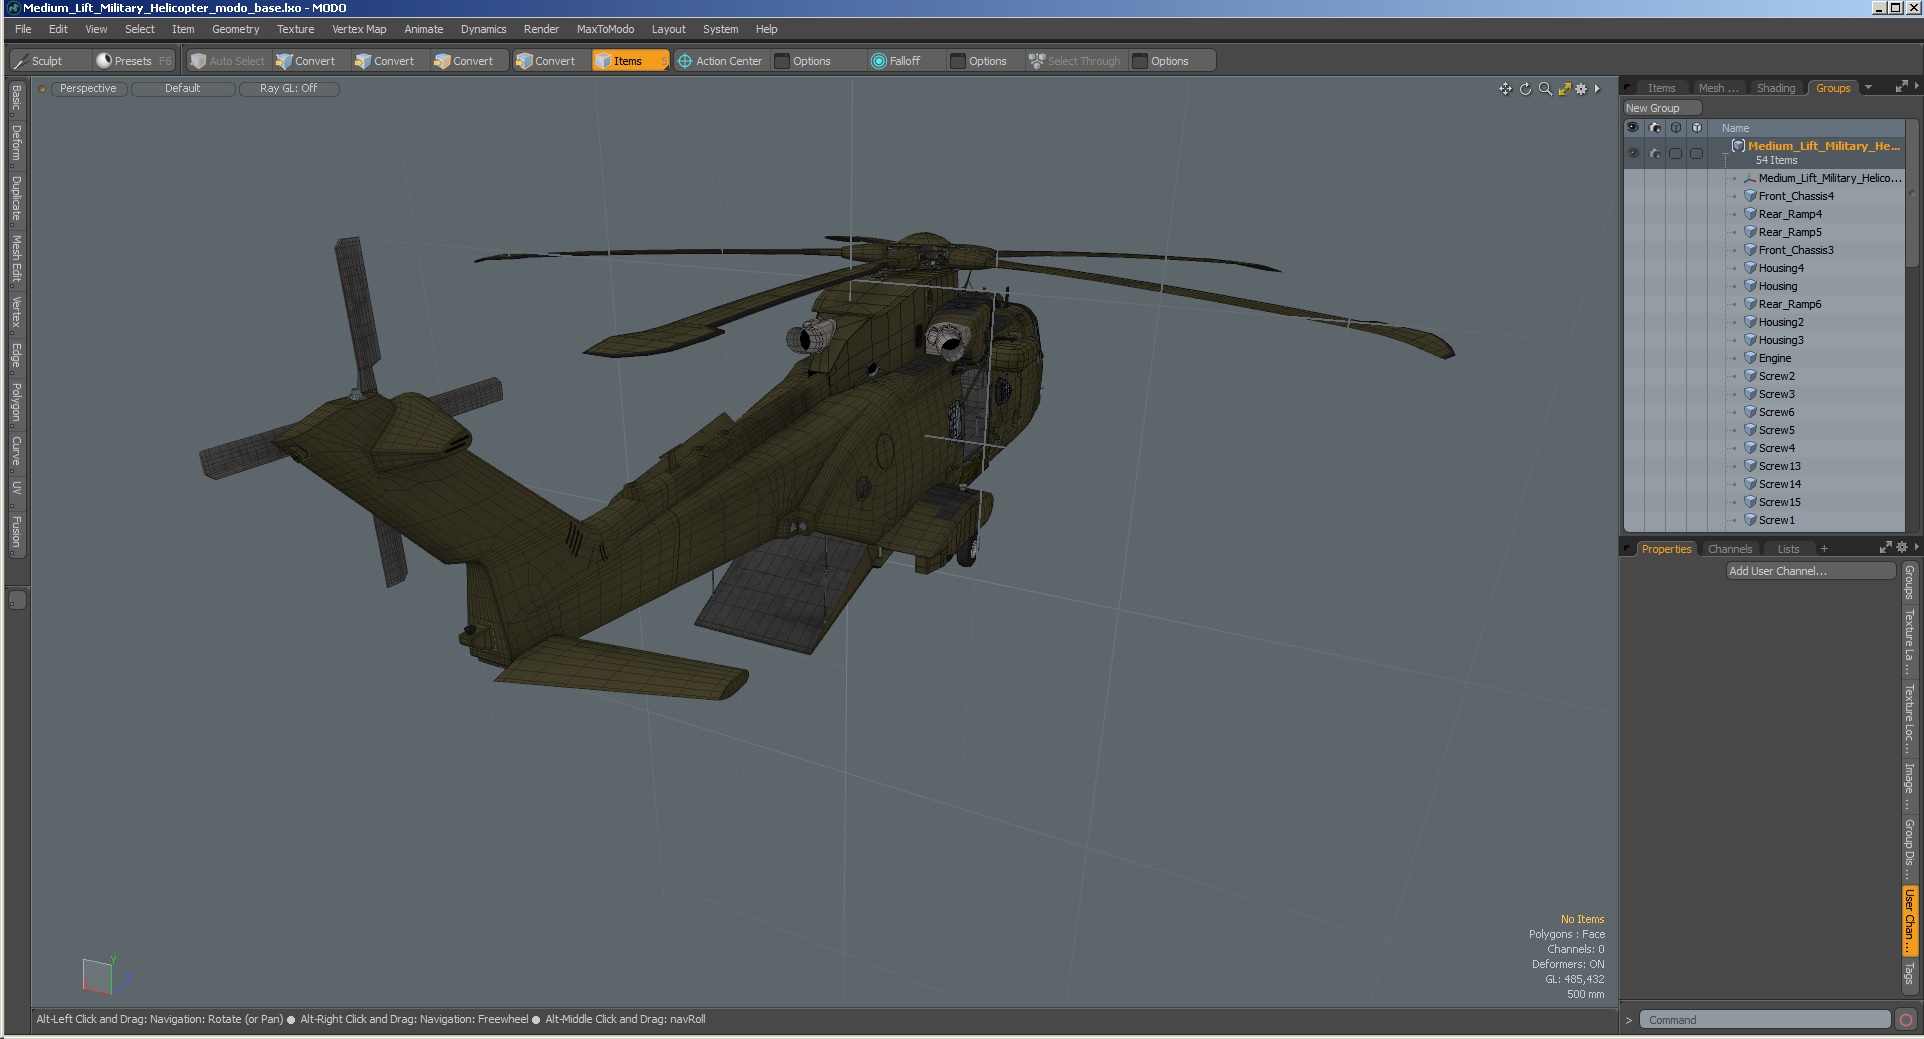1924x1039 pixels.
Task: Switch to the Channels tab
Action: pos(1729,549)
